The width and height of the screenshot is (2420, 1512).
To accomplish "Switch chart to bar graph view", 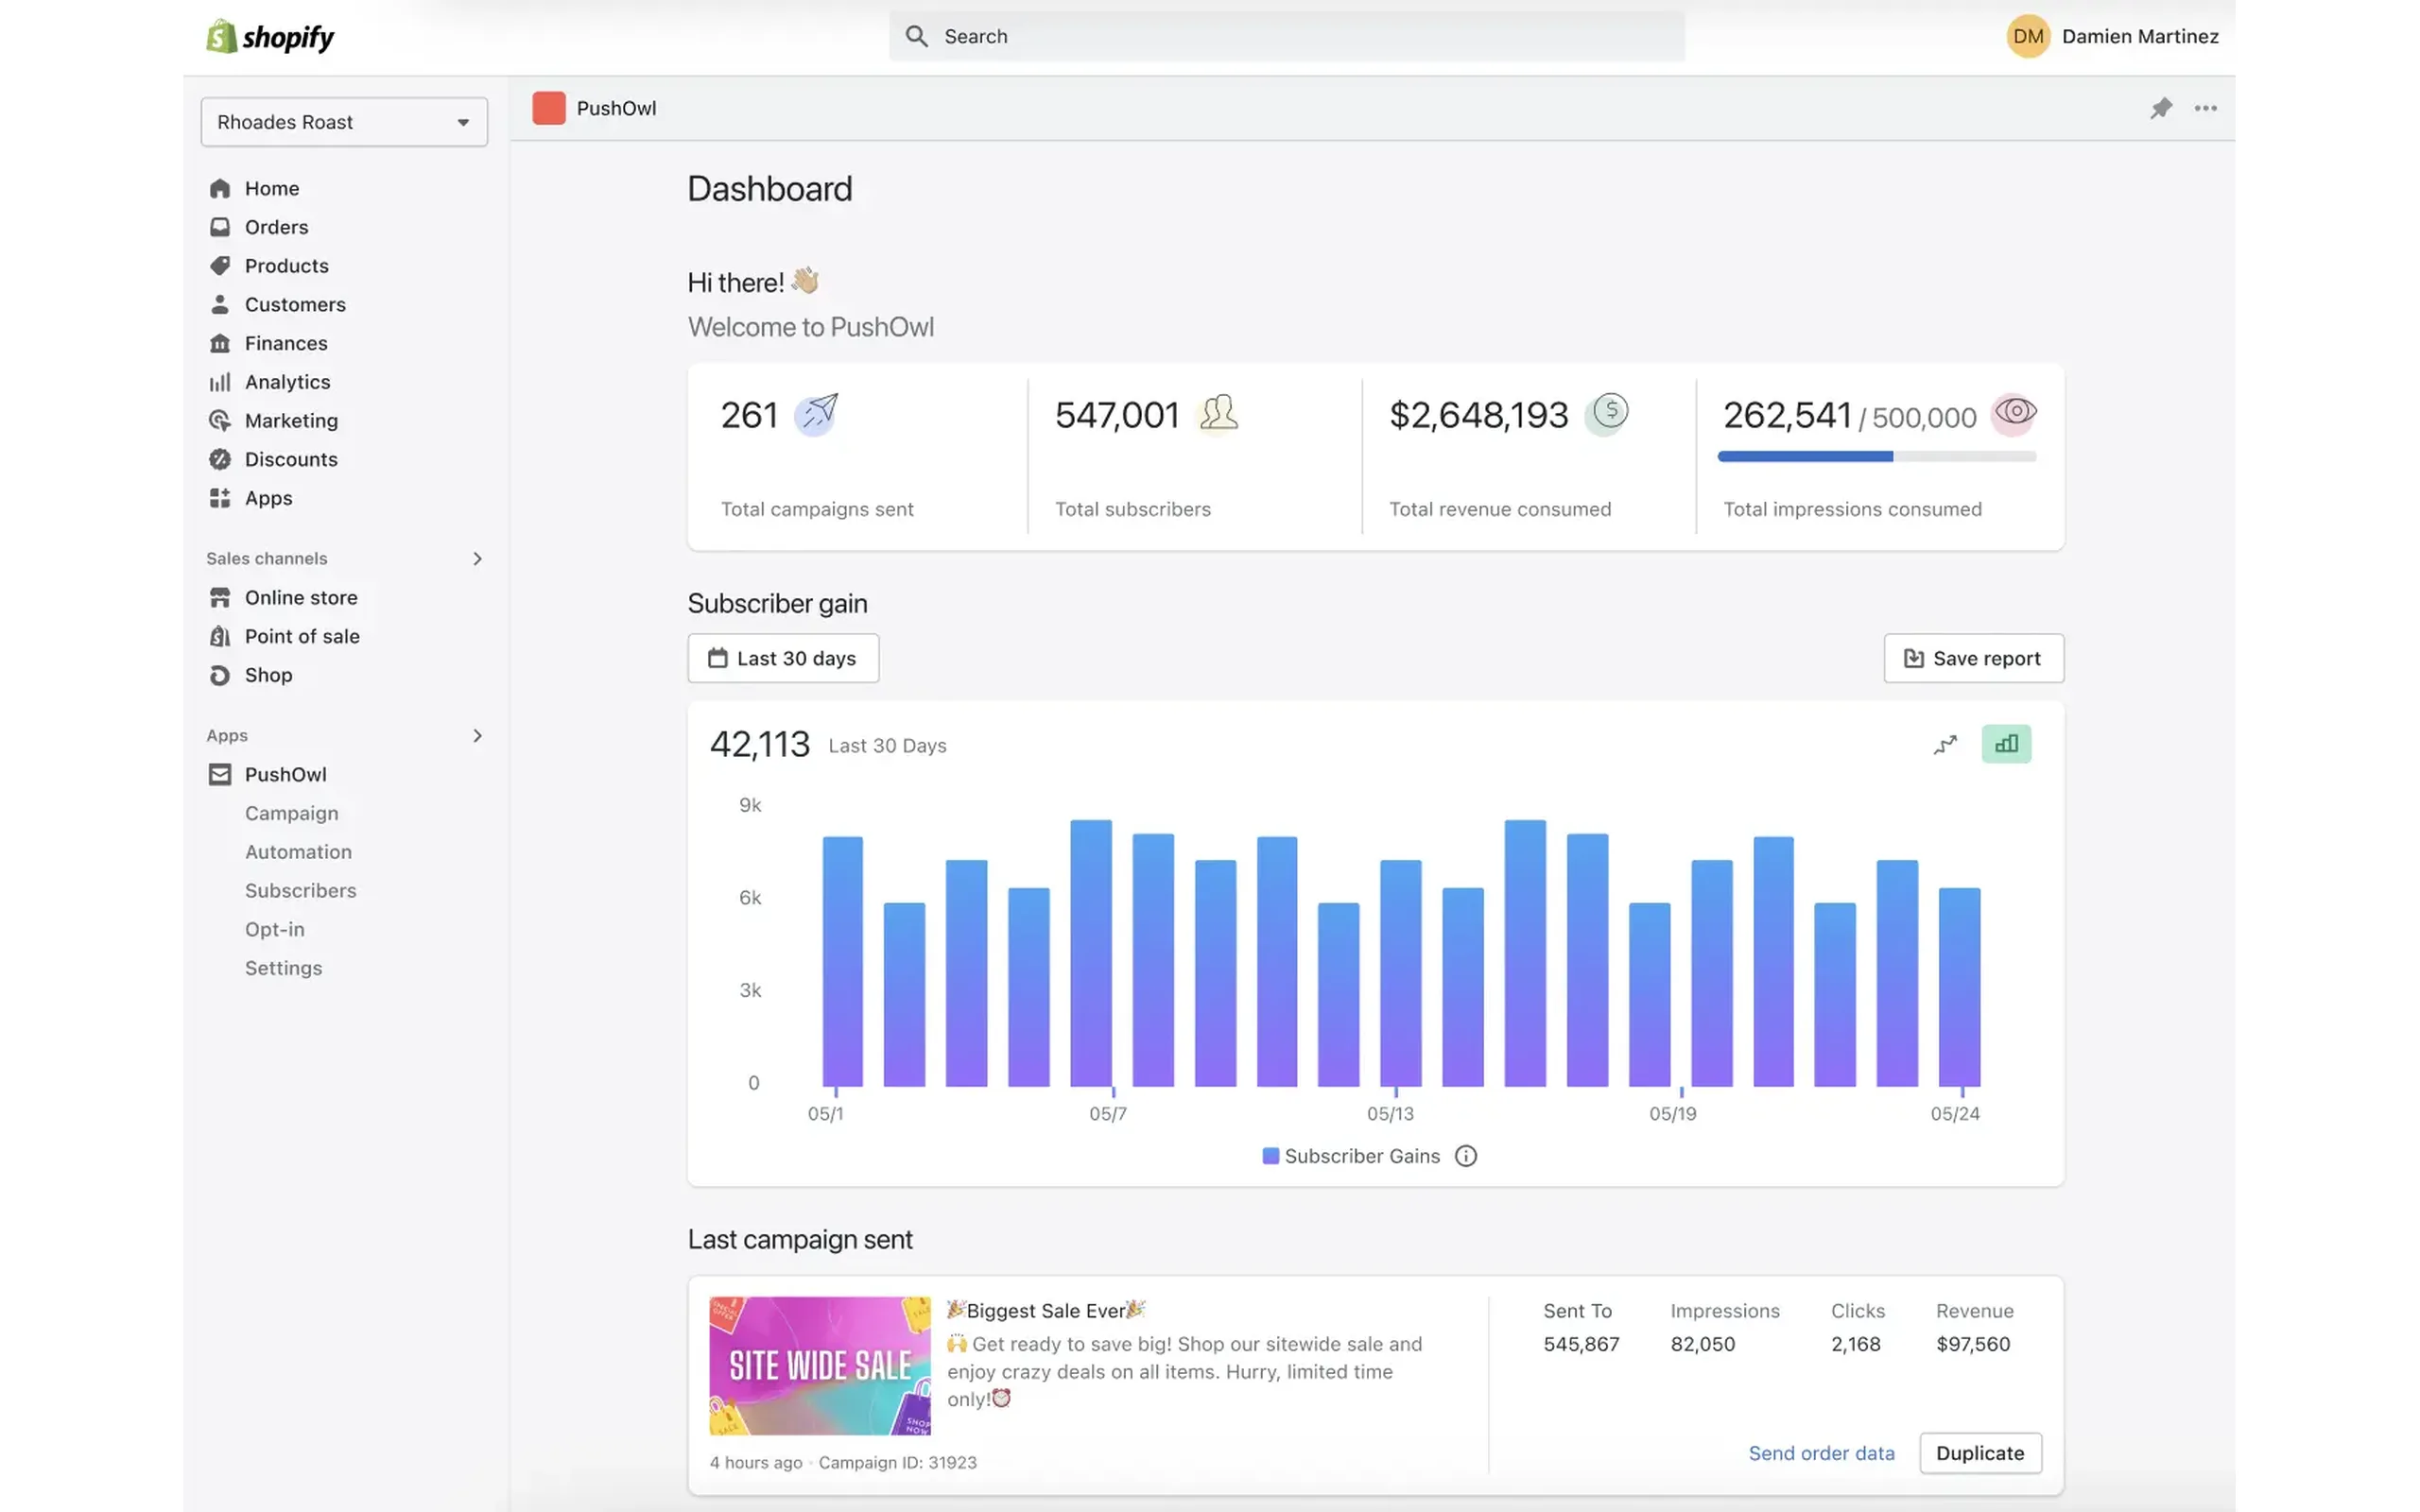I will pyautogui.click(x=2006, y=744).
